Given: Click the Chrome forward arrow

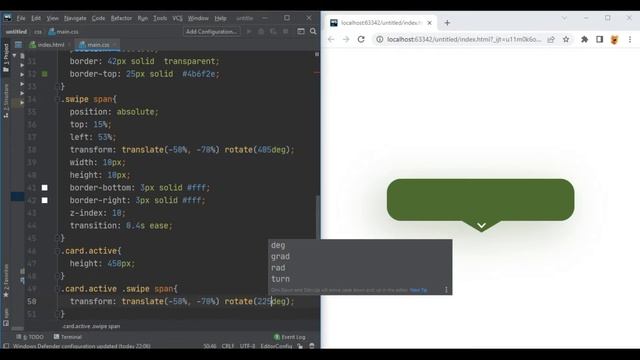Looking at the screenshot, I should click(346, 40).
